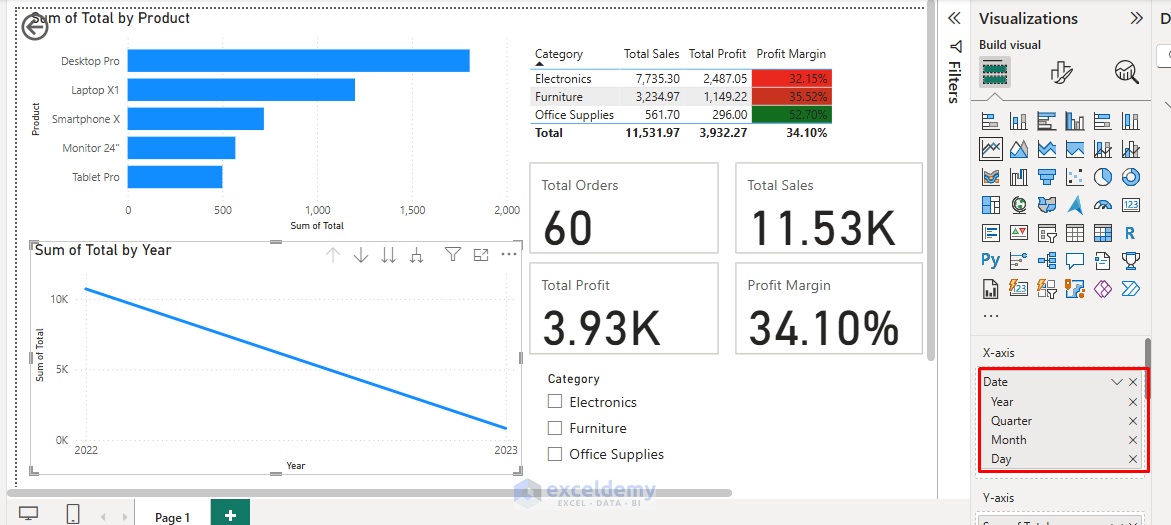Check the Electronics category checkbox
1171x525 pixels.
(554, 402)
